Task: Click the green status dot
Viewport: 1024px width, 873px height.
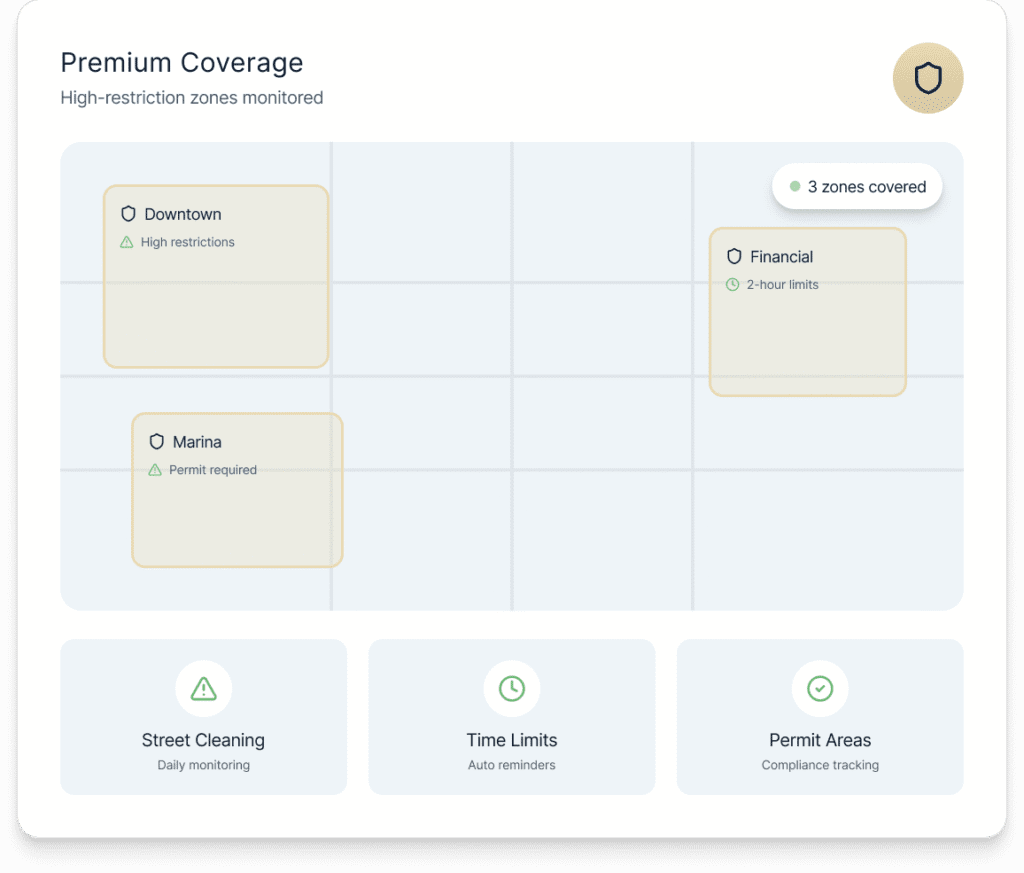Action: click(x=795, y=187)
